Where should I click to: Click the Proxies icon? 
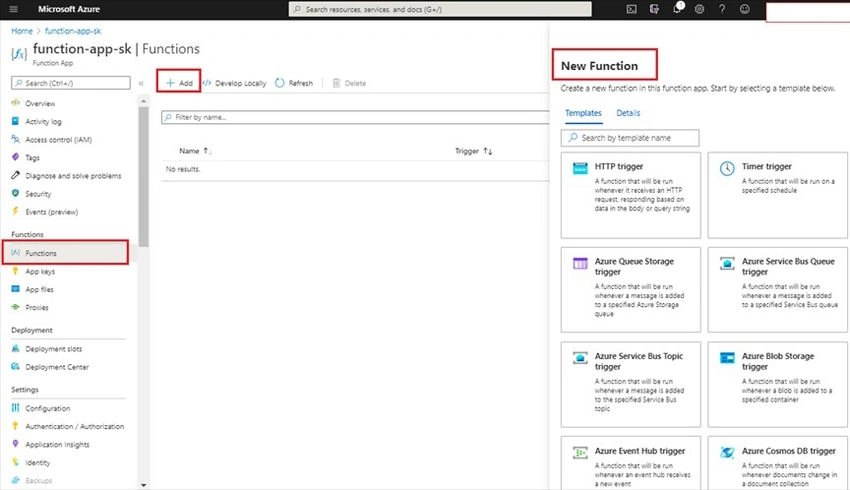pos(15,307)
